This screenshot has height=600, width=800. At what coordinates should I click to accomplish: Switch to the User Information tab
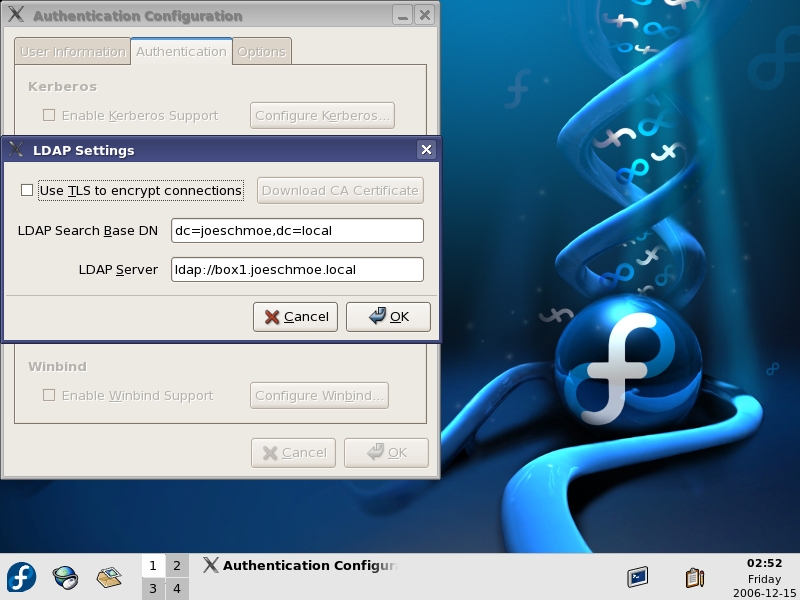coord(72,52)
